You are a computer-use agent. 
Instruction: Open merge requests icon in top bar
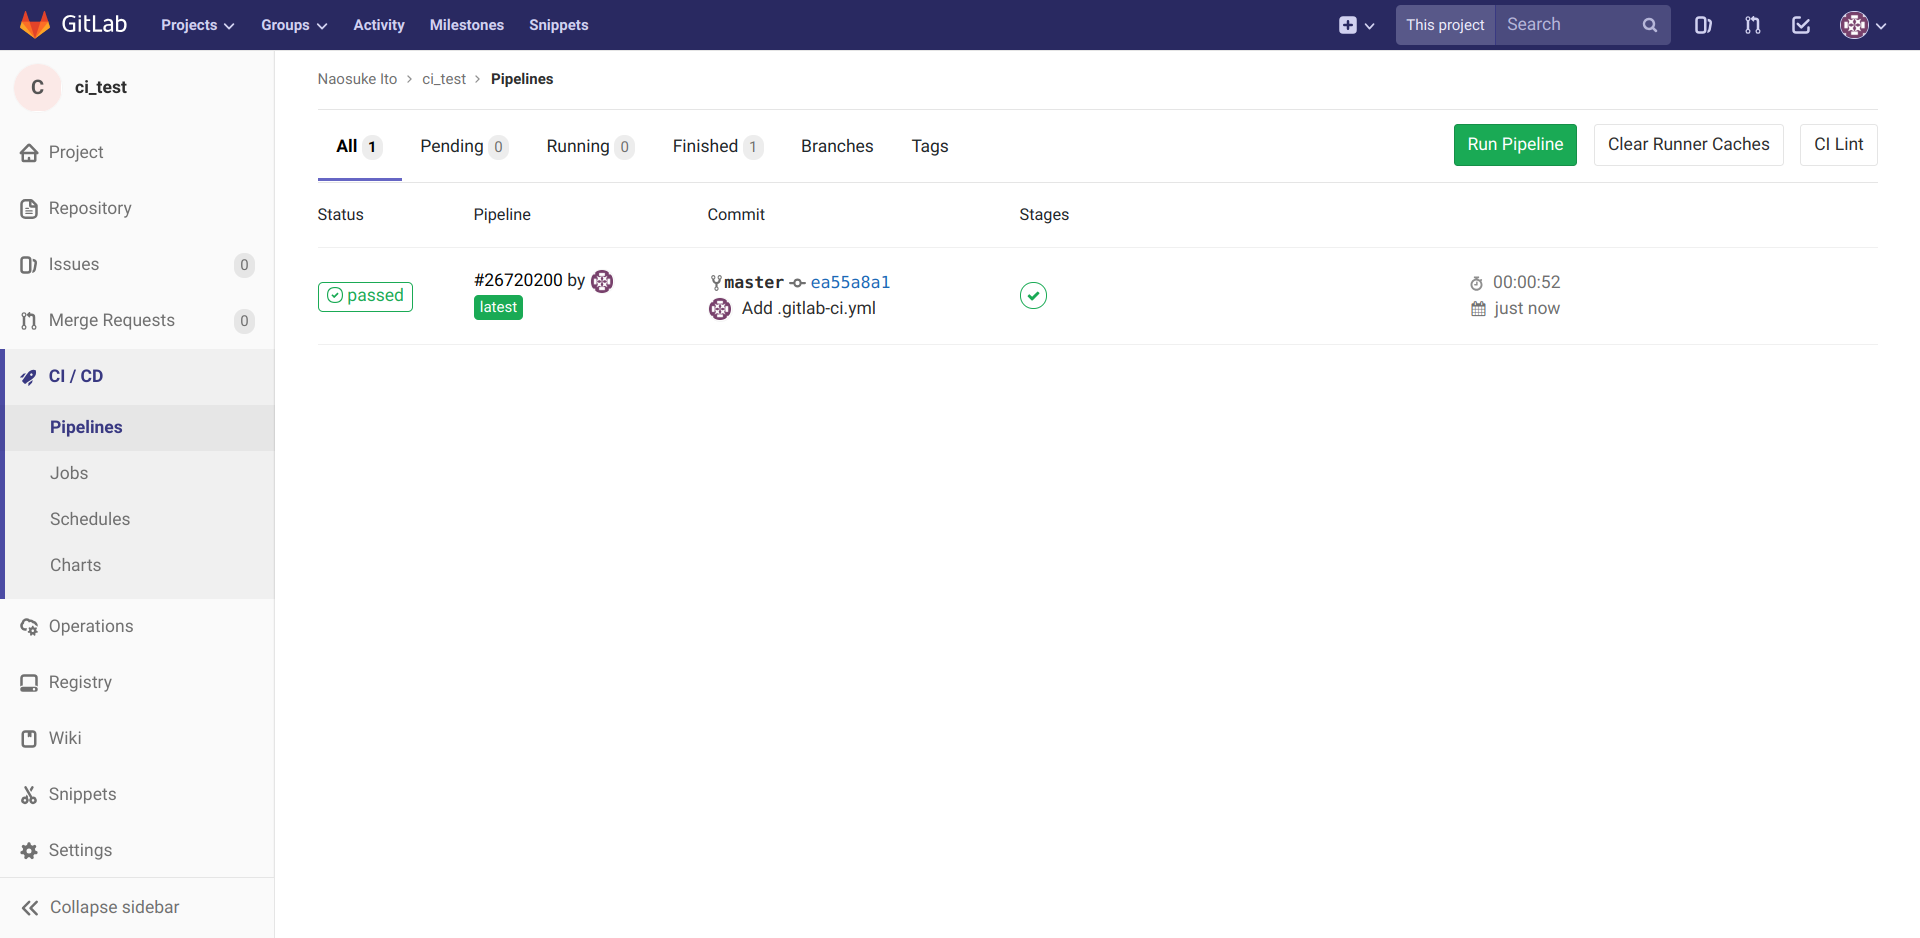click(x=1752, y=25)
